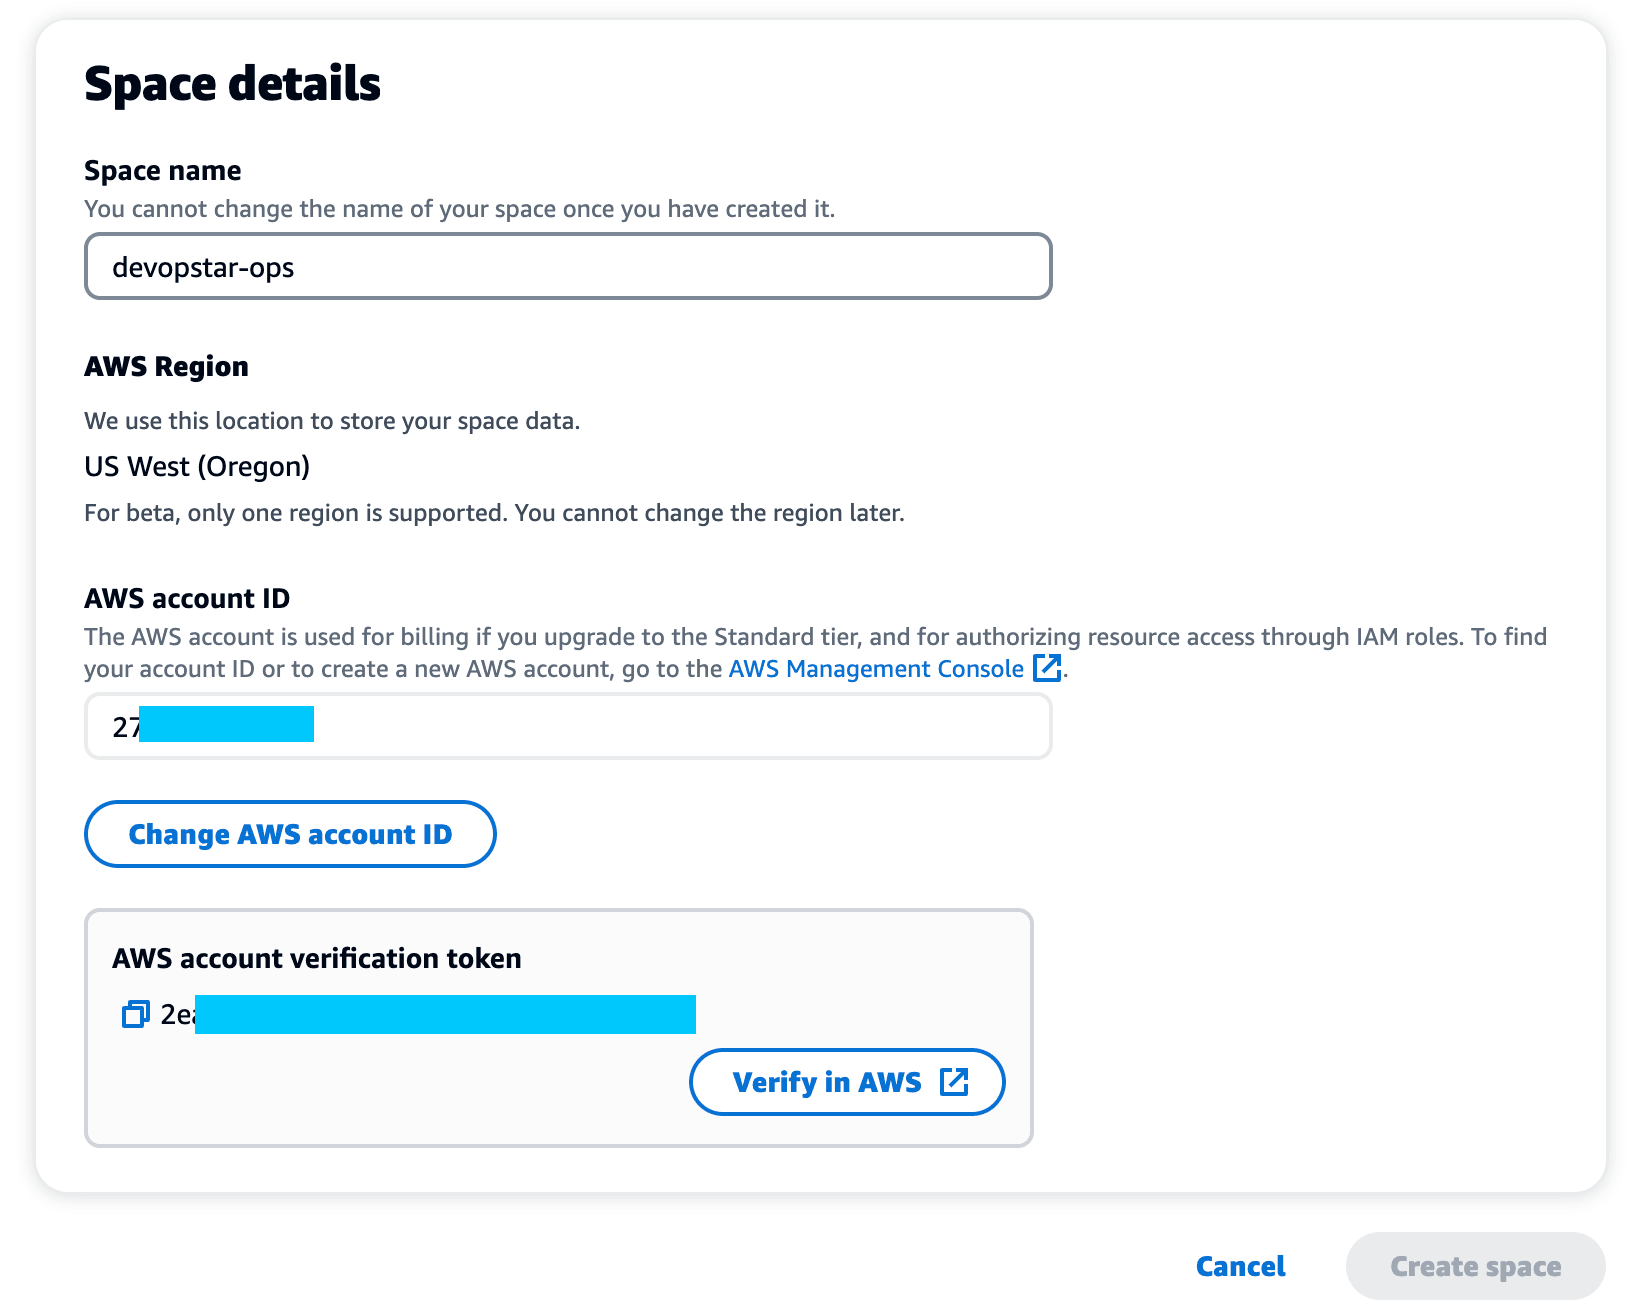Click the Verify in AWS button label
1646x1316 pixels.
(826, 1082)
